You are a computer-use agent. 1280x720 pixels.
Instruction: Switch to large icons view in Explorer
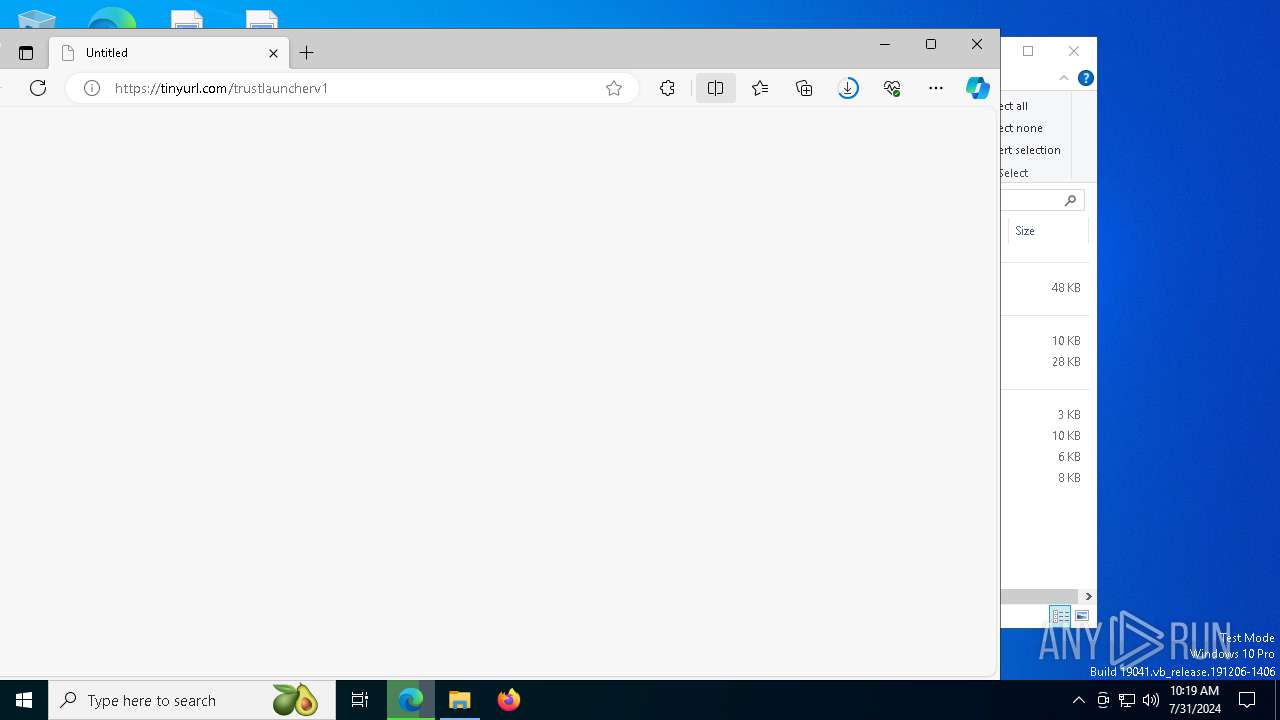1081,616
